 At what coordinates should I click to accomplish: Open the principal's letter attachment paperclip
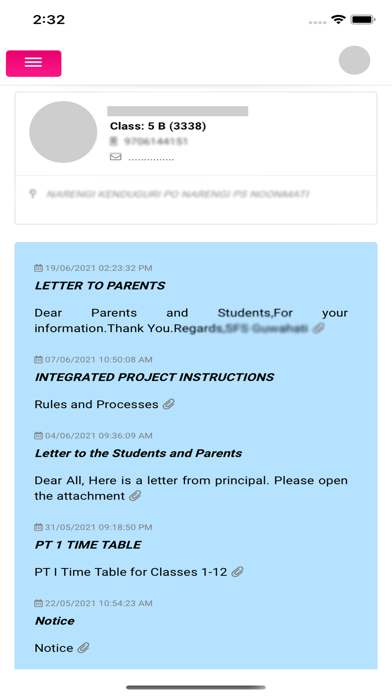(135, 496)
